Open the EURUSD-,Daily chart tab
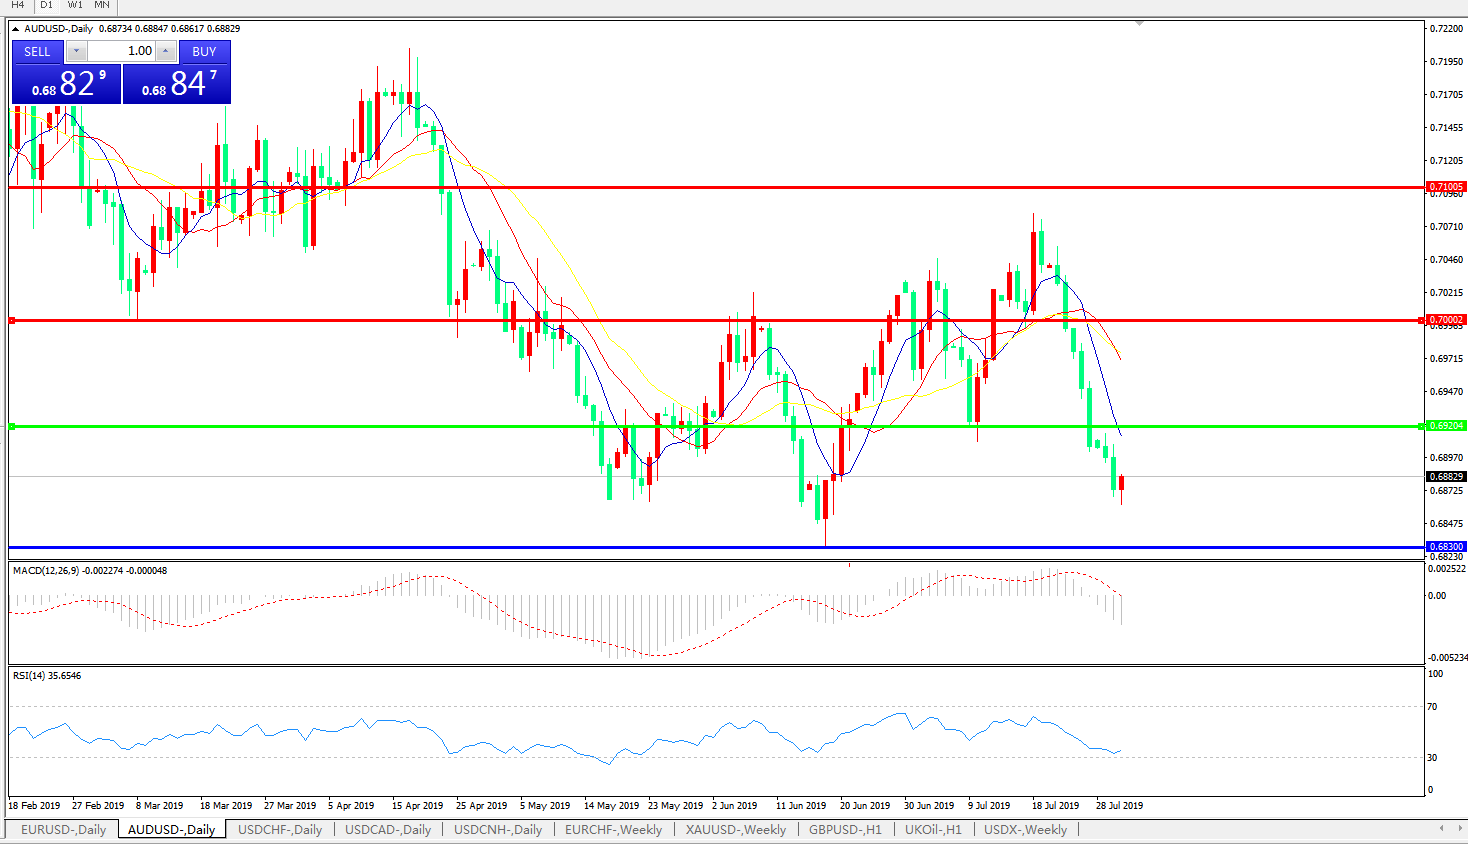Viewport: 1468px width, 844px height. (63, 830)
